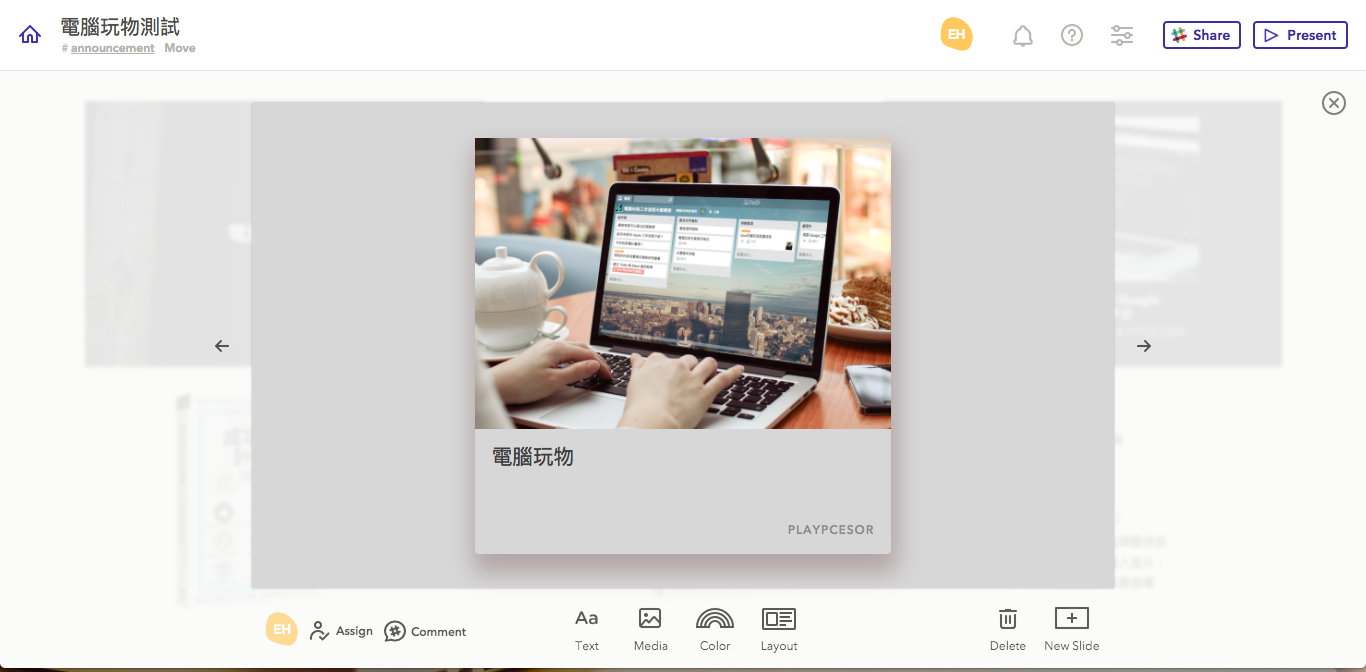This screenshot has height=672, width=1366.
Task: Add a New Slide
Action: tap(1072, 630)
